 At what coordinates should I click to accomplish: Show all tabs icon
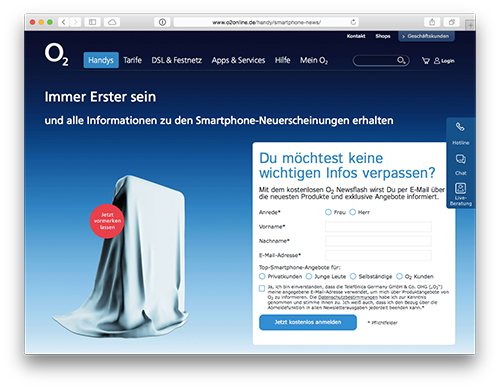point(452,22)
